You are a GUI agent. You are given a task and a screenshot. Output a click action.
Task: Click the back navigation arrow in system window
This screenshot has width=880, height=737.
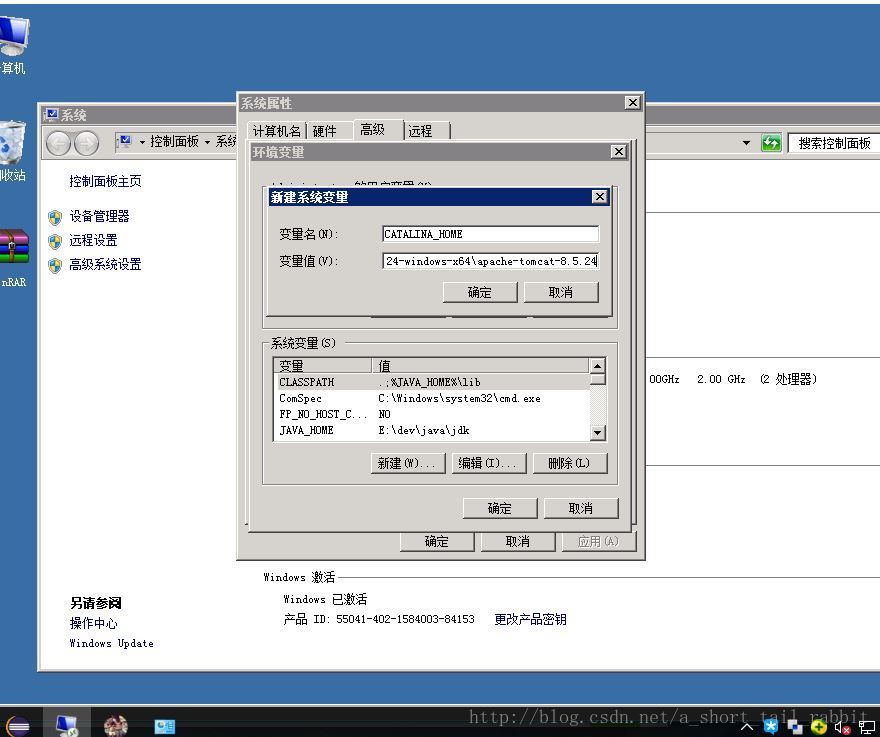pos(58,143)
